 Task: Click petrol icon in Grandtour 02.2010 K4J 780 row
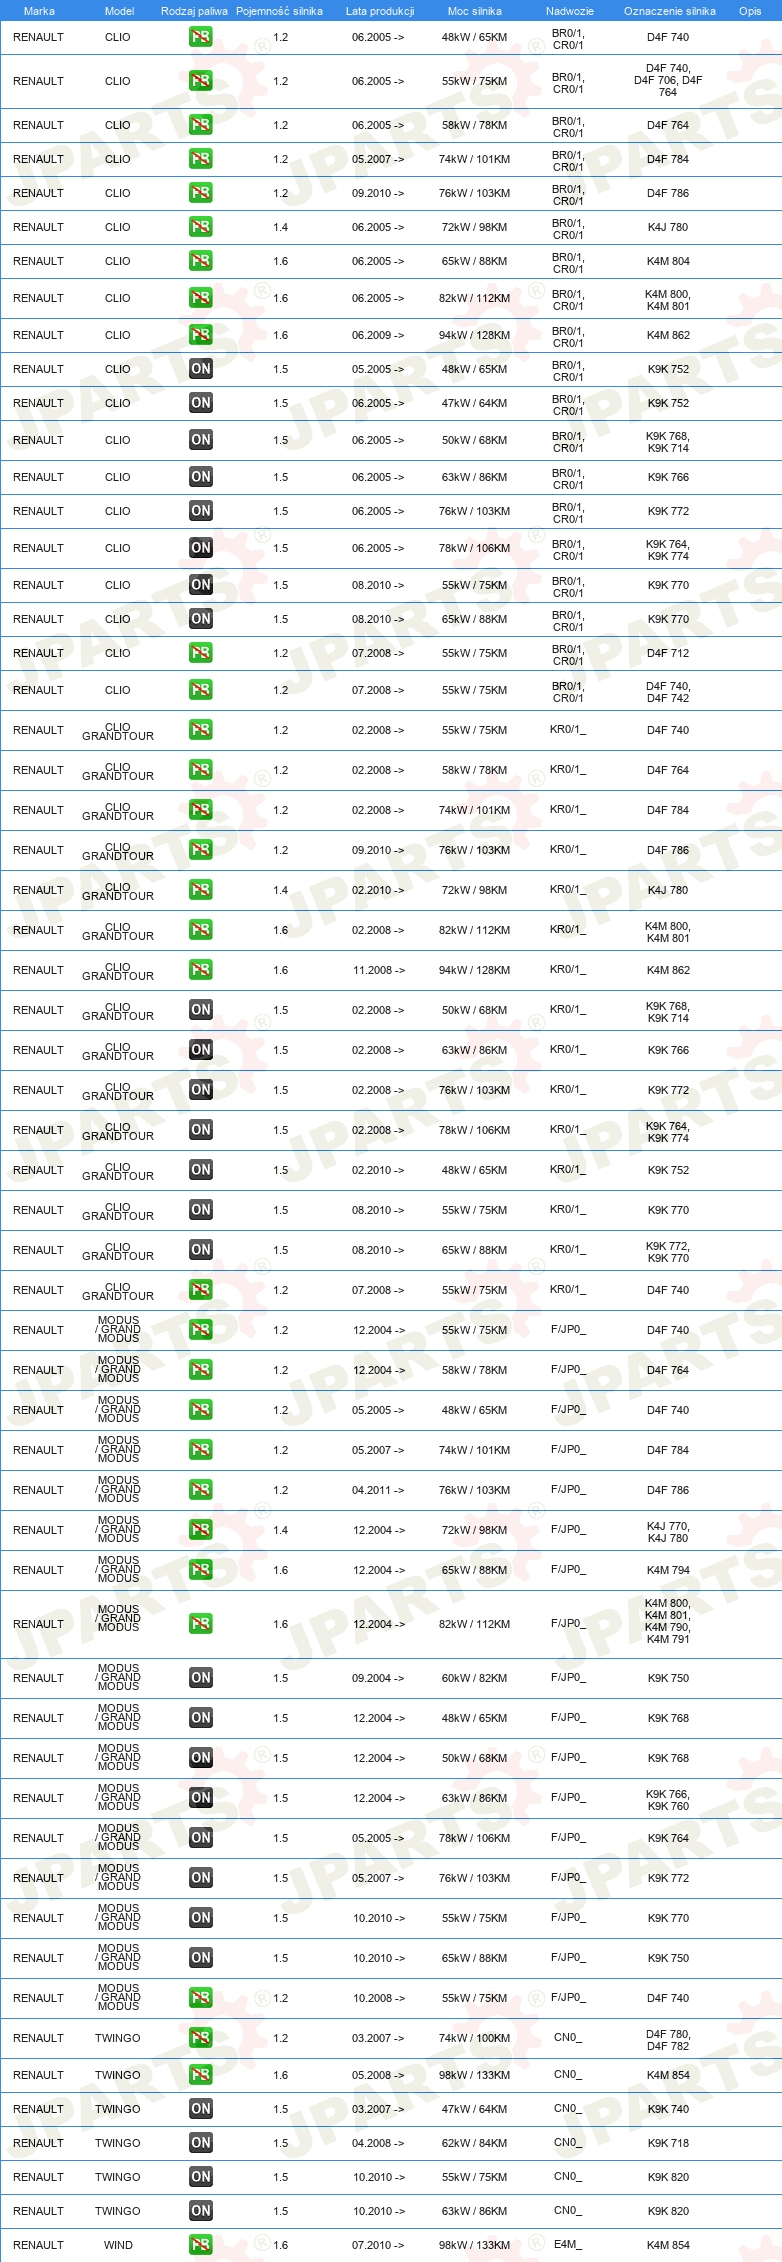pos(201,890)
